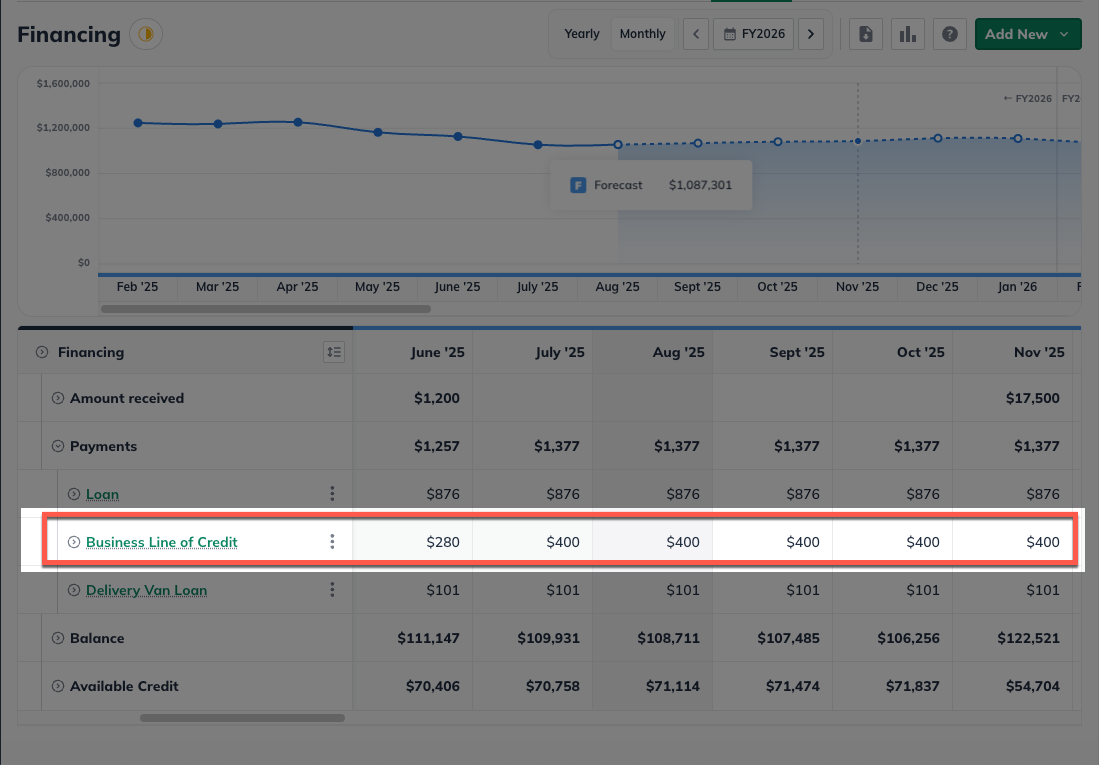Click the row height icon beside Financing
Screen dimensions: 1099x765
334,352
